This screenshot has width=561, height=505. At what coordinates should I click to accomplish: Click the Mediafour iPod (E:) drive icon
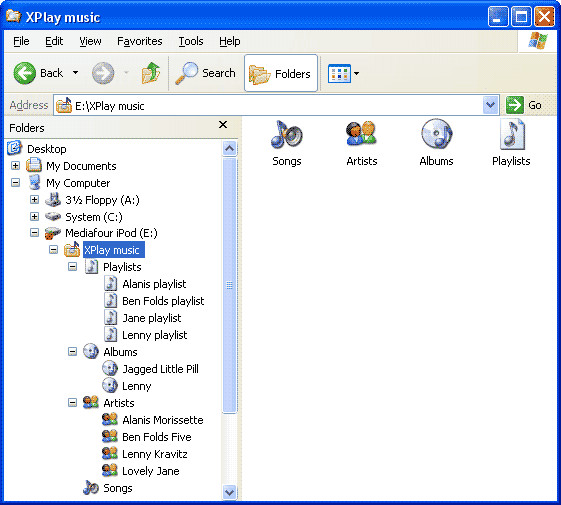[53, 233]
